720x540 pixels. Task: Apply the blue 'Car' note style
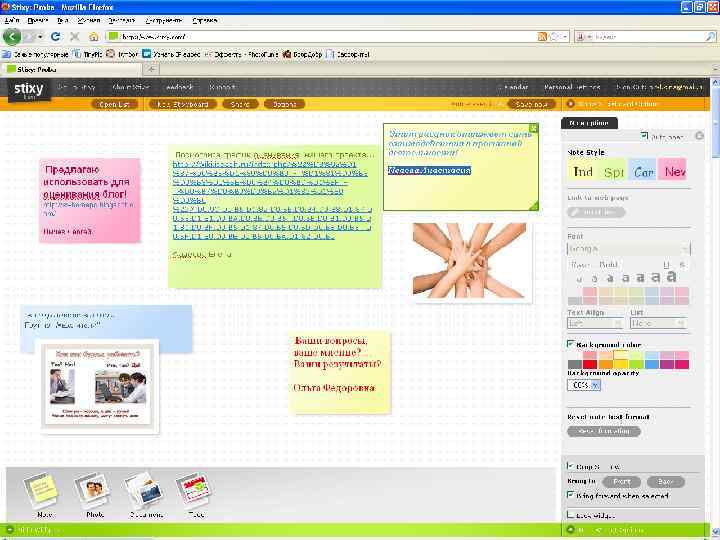(642, 171)
